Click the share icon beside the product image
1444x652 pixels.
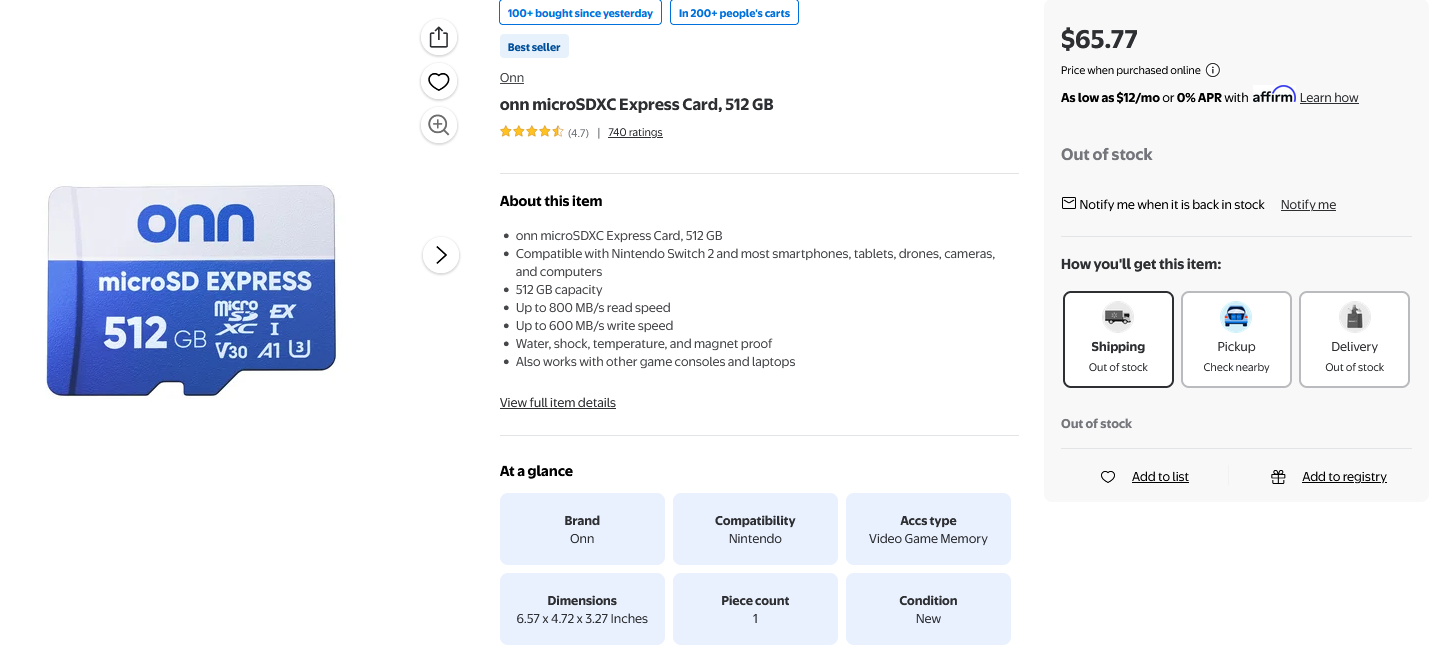click(x=439, y=38)
